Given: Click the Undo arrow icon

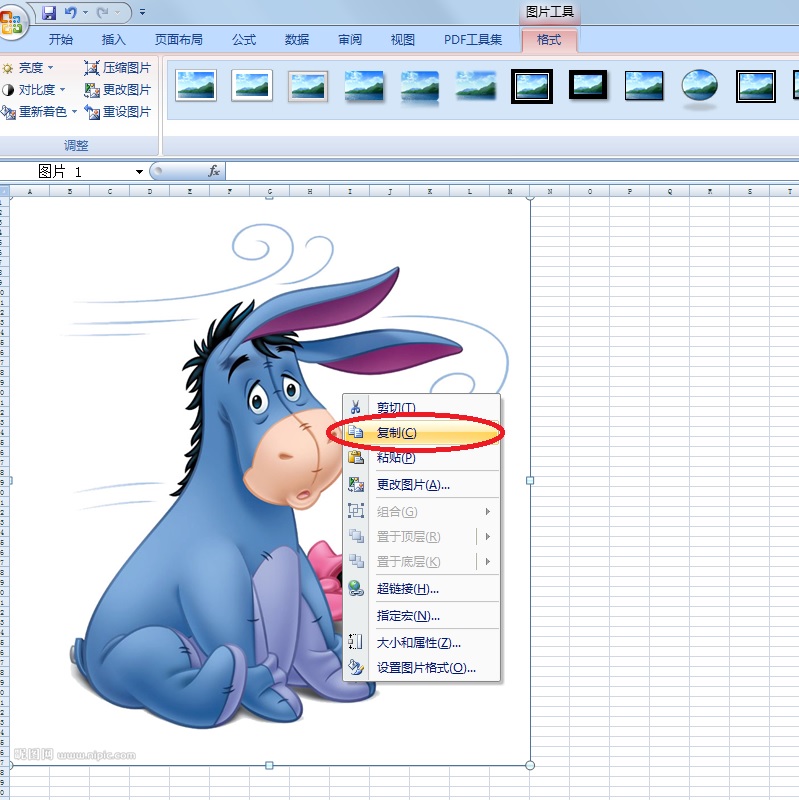Looking at the screenshot, I should click(71, 13).
